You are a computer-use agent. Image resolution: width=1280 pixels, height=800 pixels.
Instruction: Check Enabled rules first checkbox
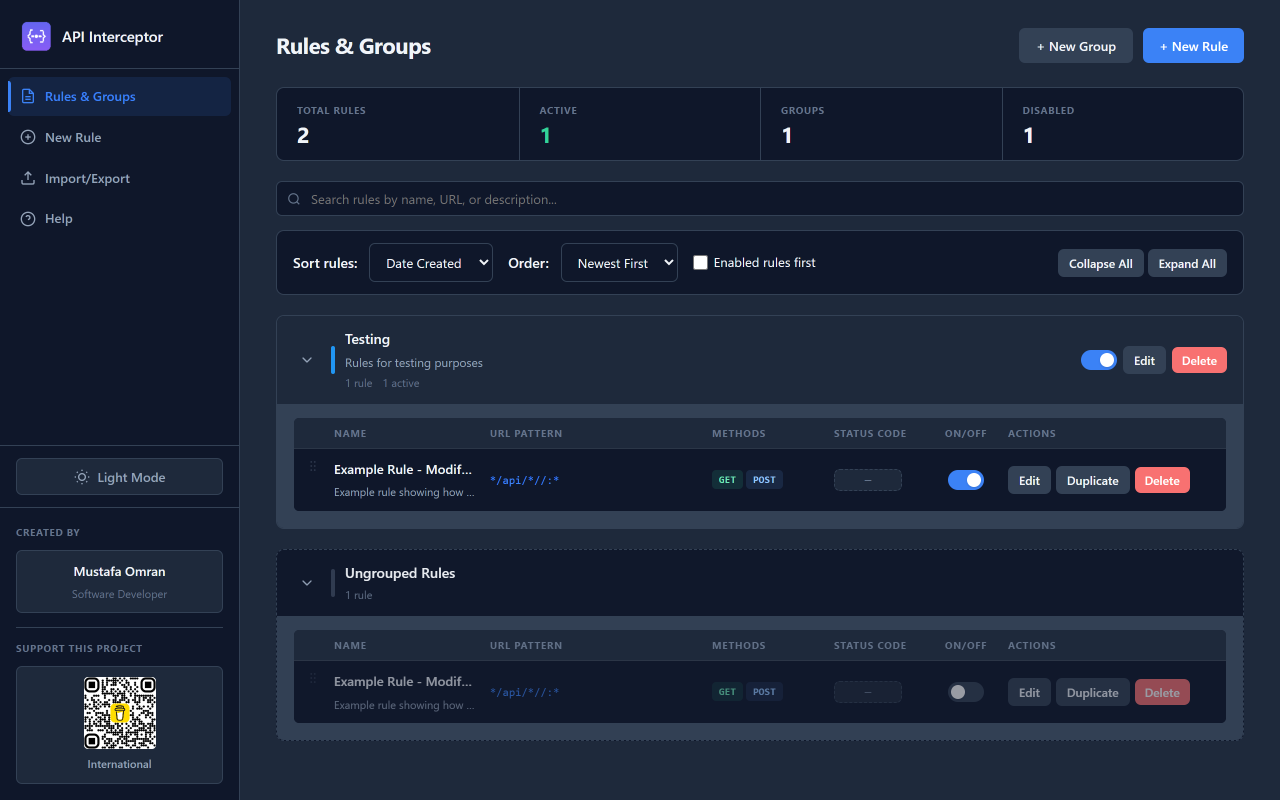pos(700,262)
